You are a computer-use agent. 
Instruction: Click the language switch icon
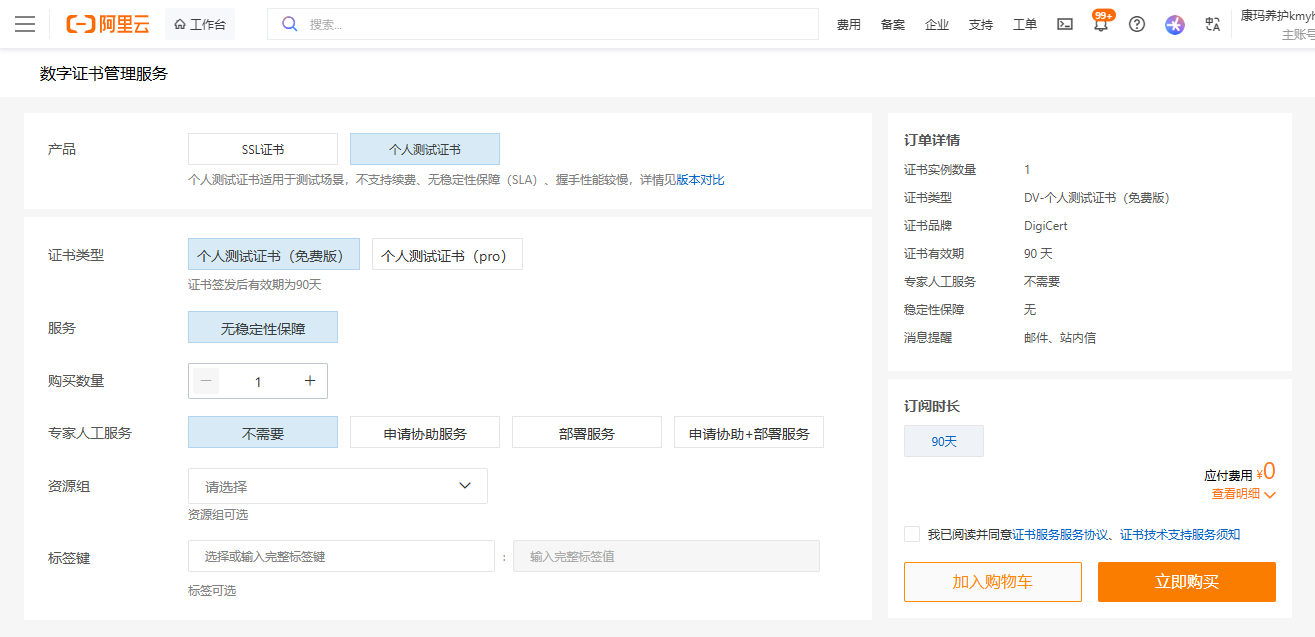point(1213,24)
